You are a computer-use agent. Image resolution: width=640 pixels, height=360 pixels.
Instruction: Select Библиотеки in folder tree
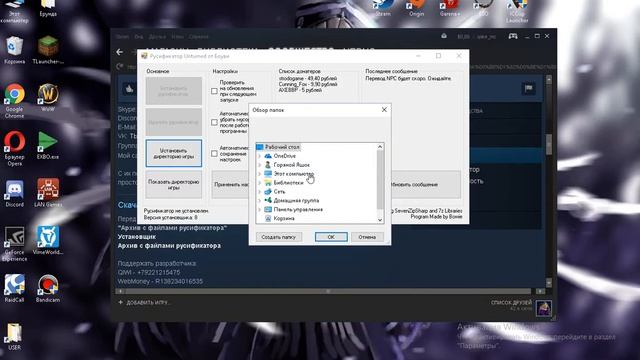[289, 183]
